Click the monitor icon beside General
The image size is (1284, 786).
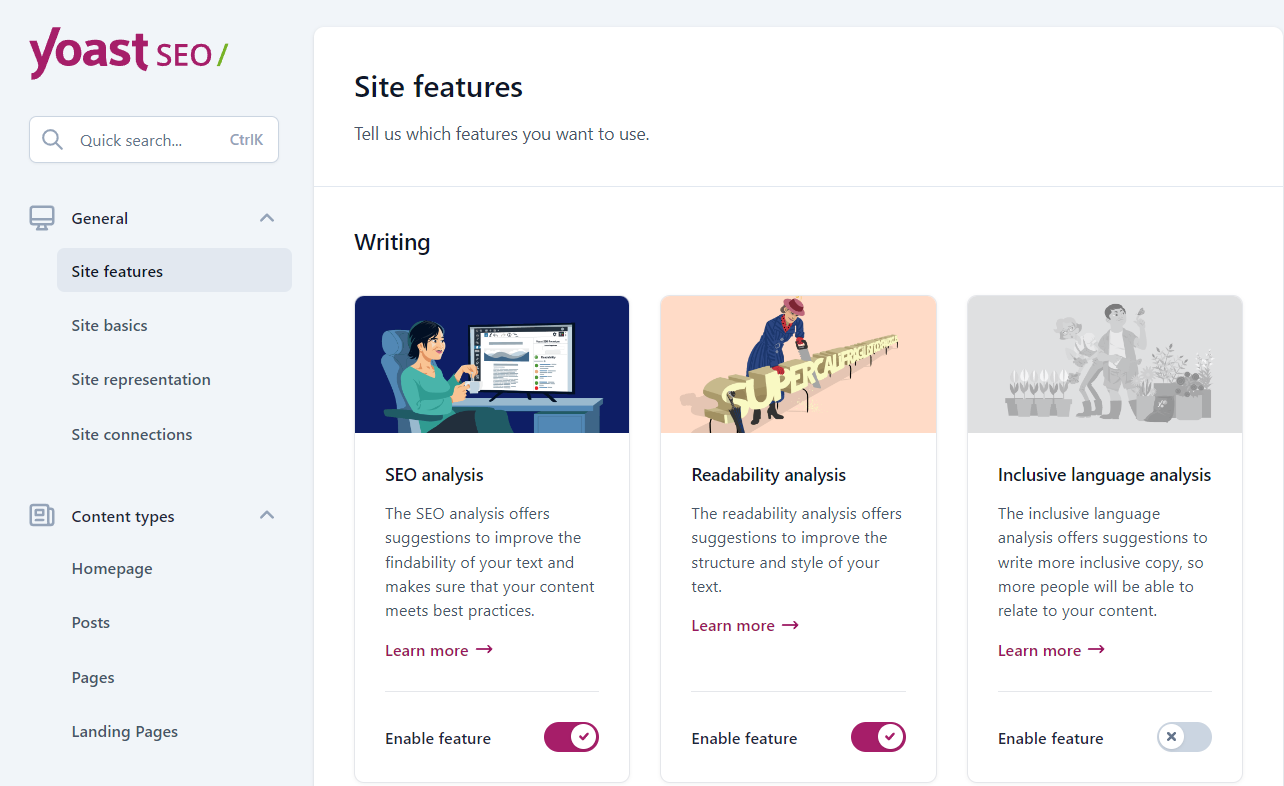(x=42, y=217)
